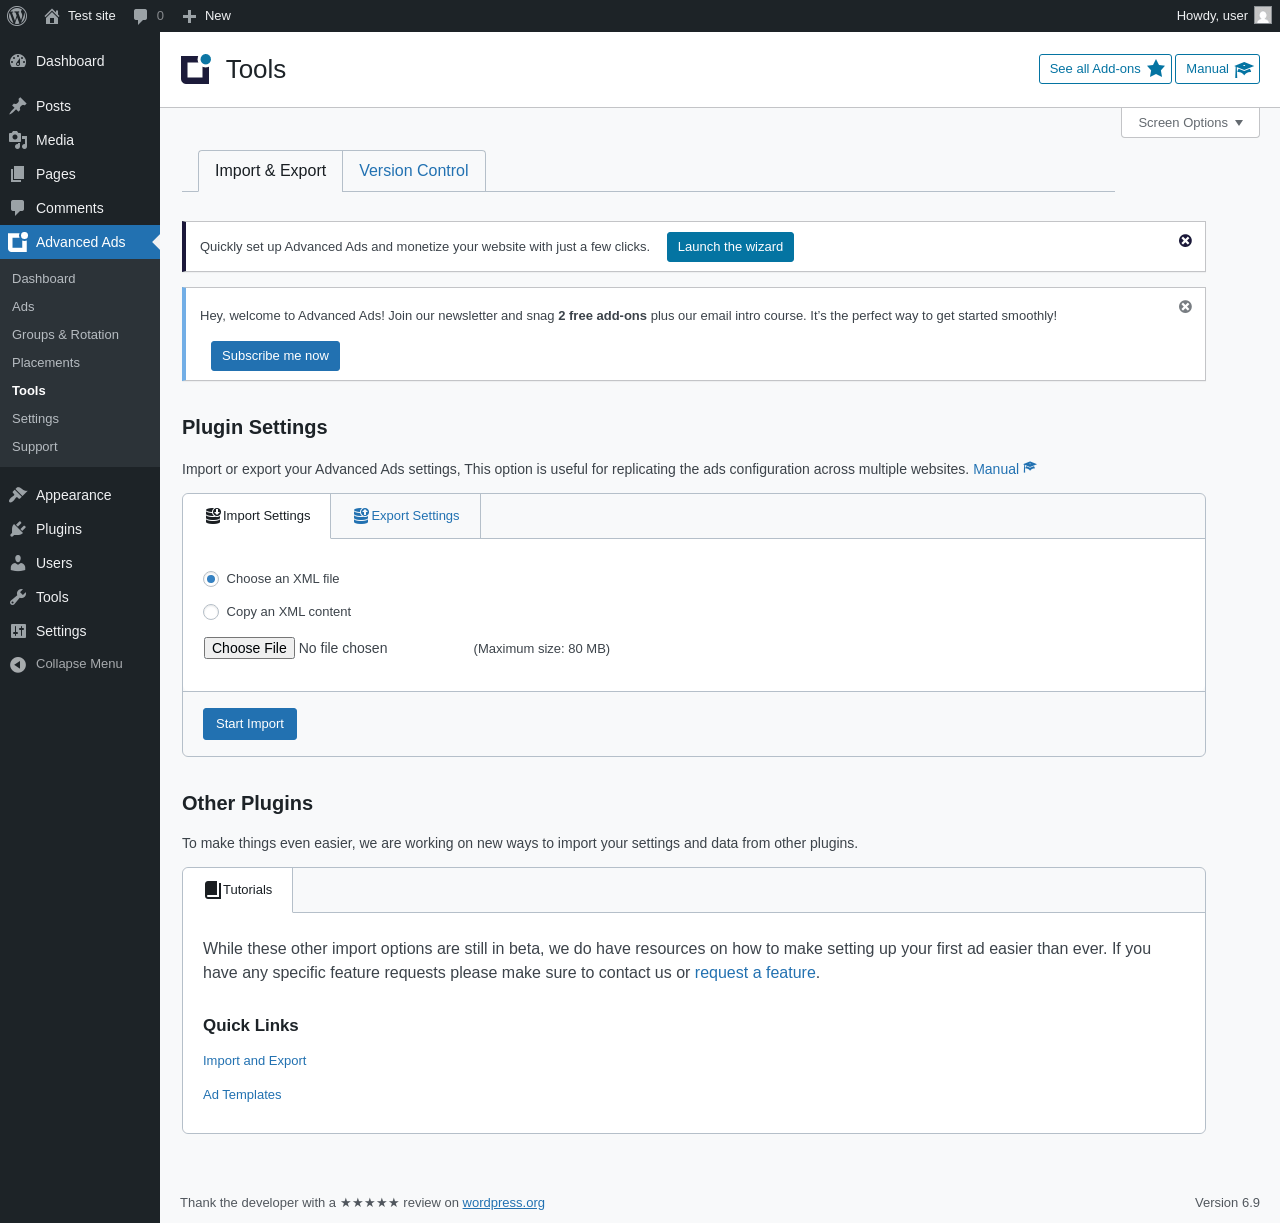Click the Appearance paintbrush icon
1280x1223 pixels.
tap(18, 495)
